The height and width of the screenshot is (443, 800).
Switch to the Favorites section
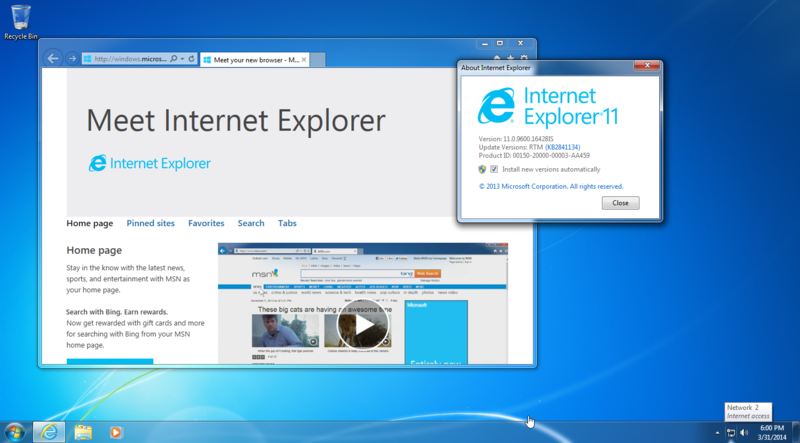[x=206, y=223]
